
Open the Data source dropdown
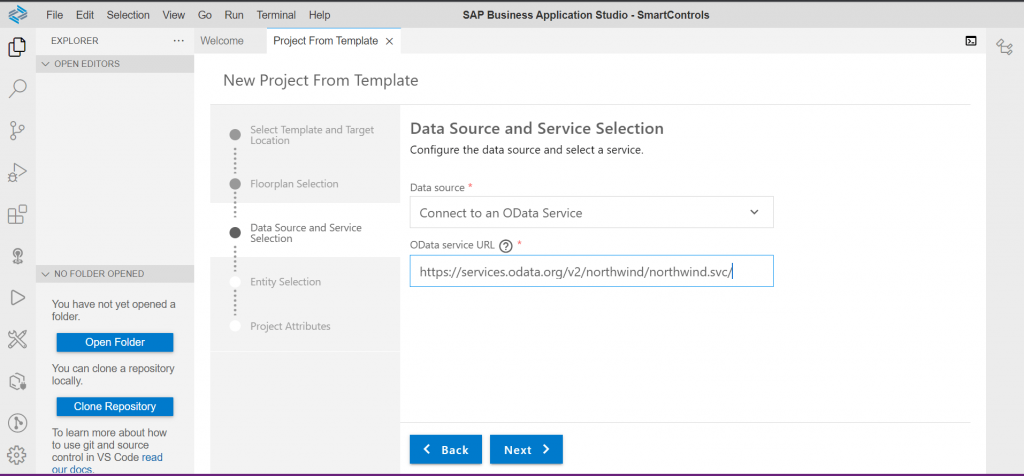[x=592, y=212]
